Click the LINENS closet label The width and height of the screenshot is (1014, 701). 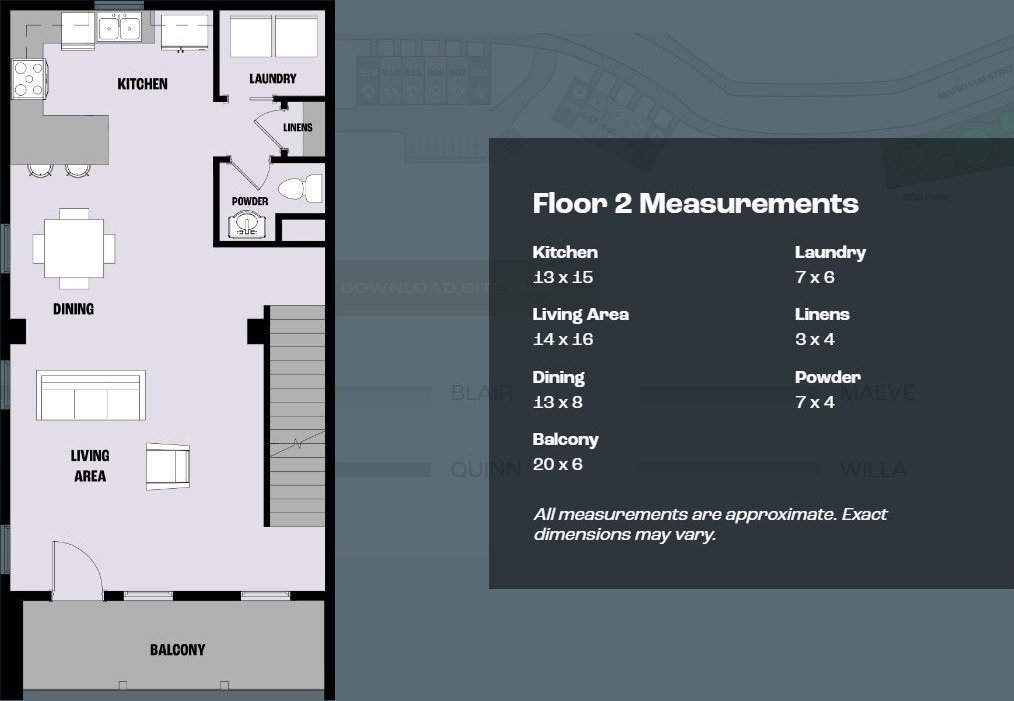click(297, 127)
